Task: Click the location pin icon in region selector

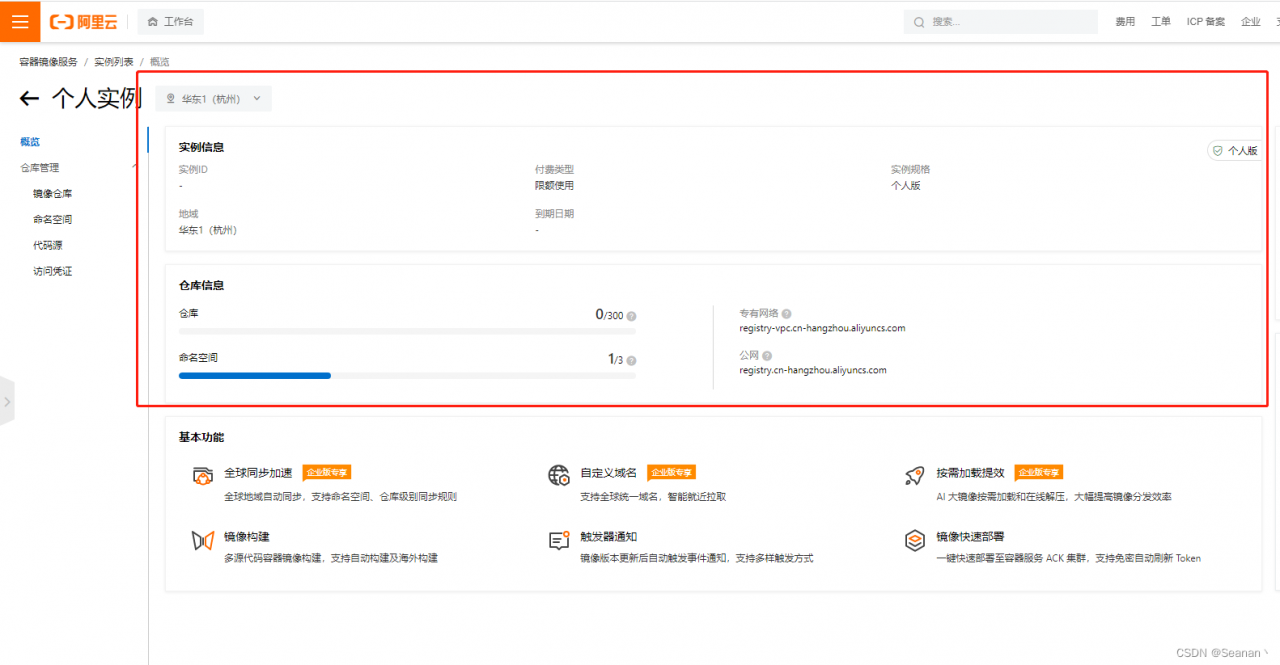Action: coord(170,99)
